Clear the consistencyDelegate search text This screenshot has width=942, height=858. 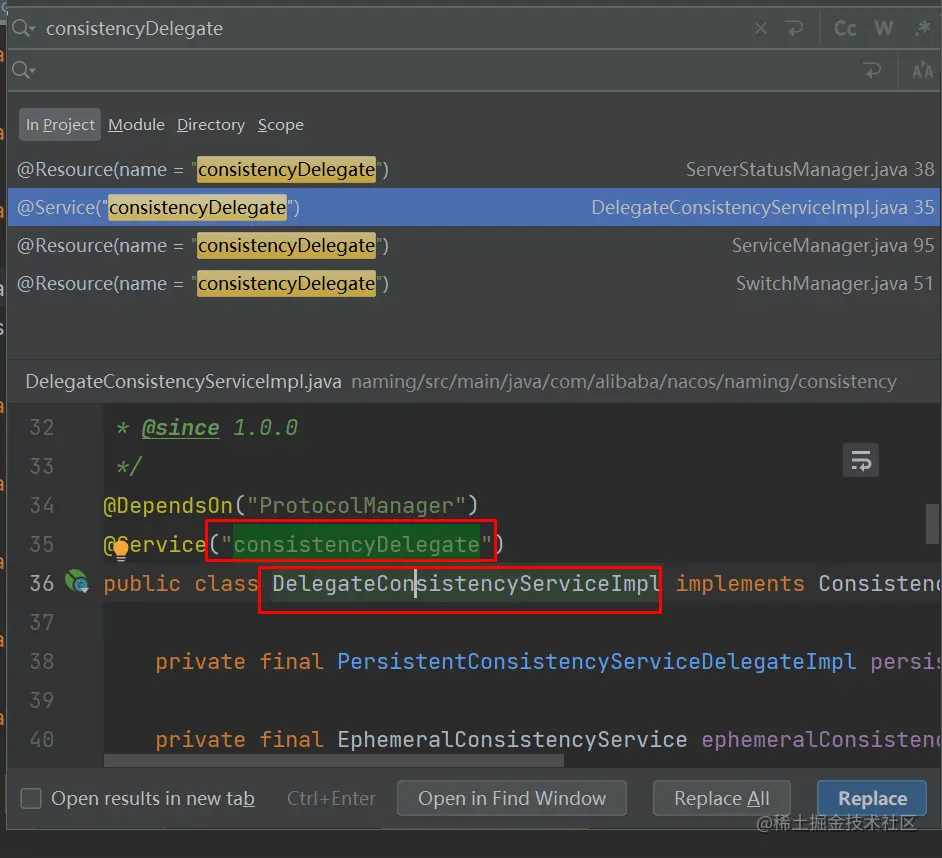761,28
